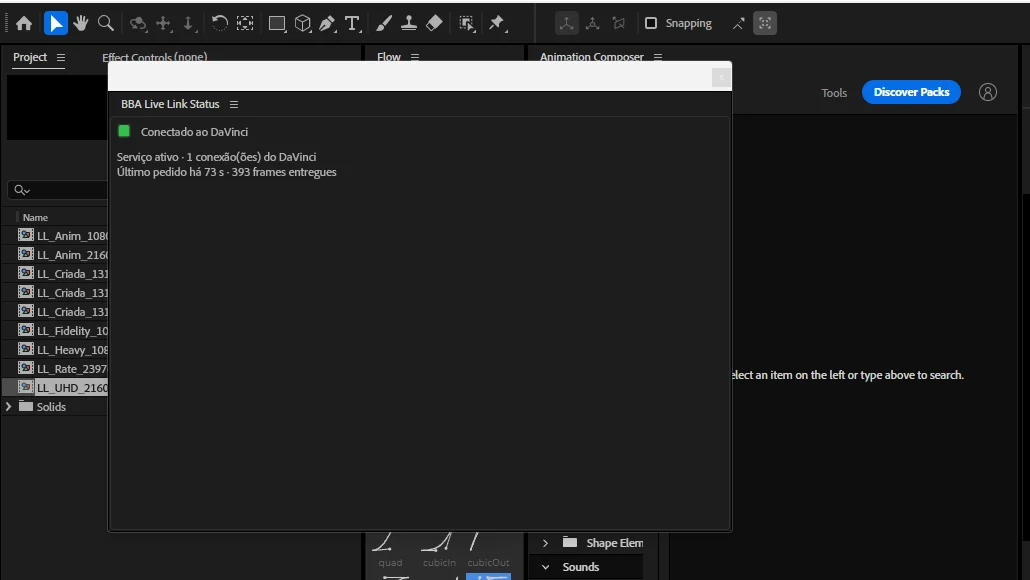This screenshot has height=580, width=1030.
Task: Click the green connection status indicator
Action: point(124,131)
